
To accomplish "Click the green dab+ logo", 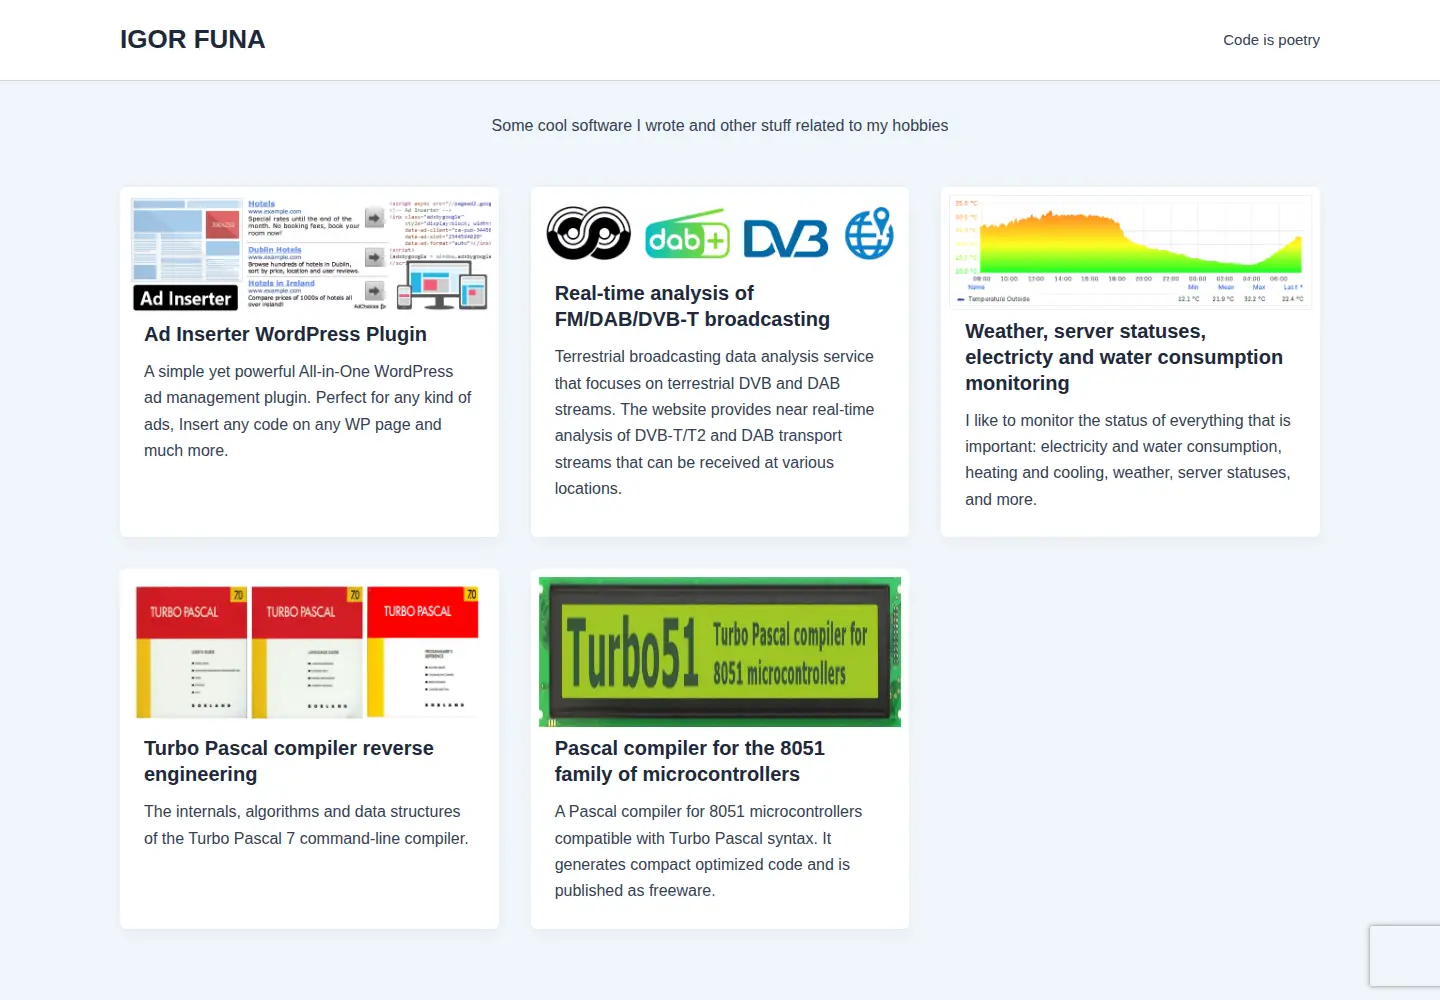I will tap(687, 235).
